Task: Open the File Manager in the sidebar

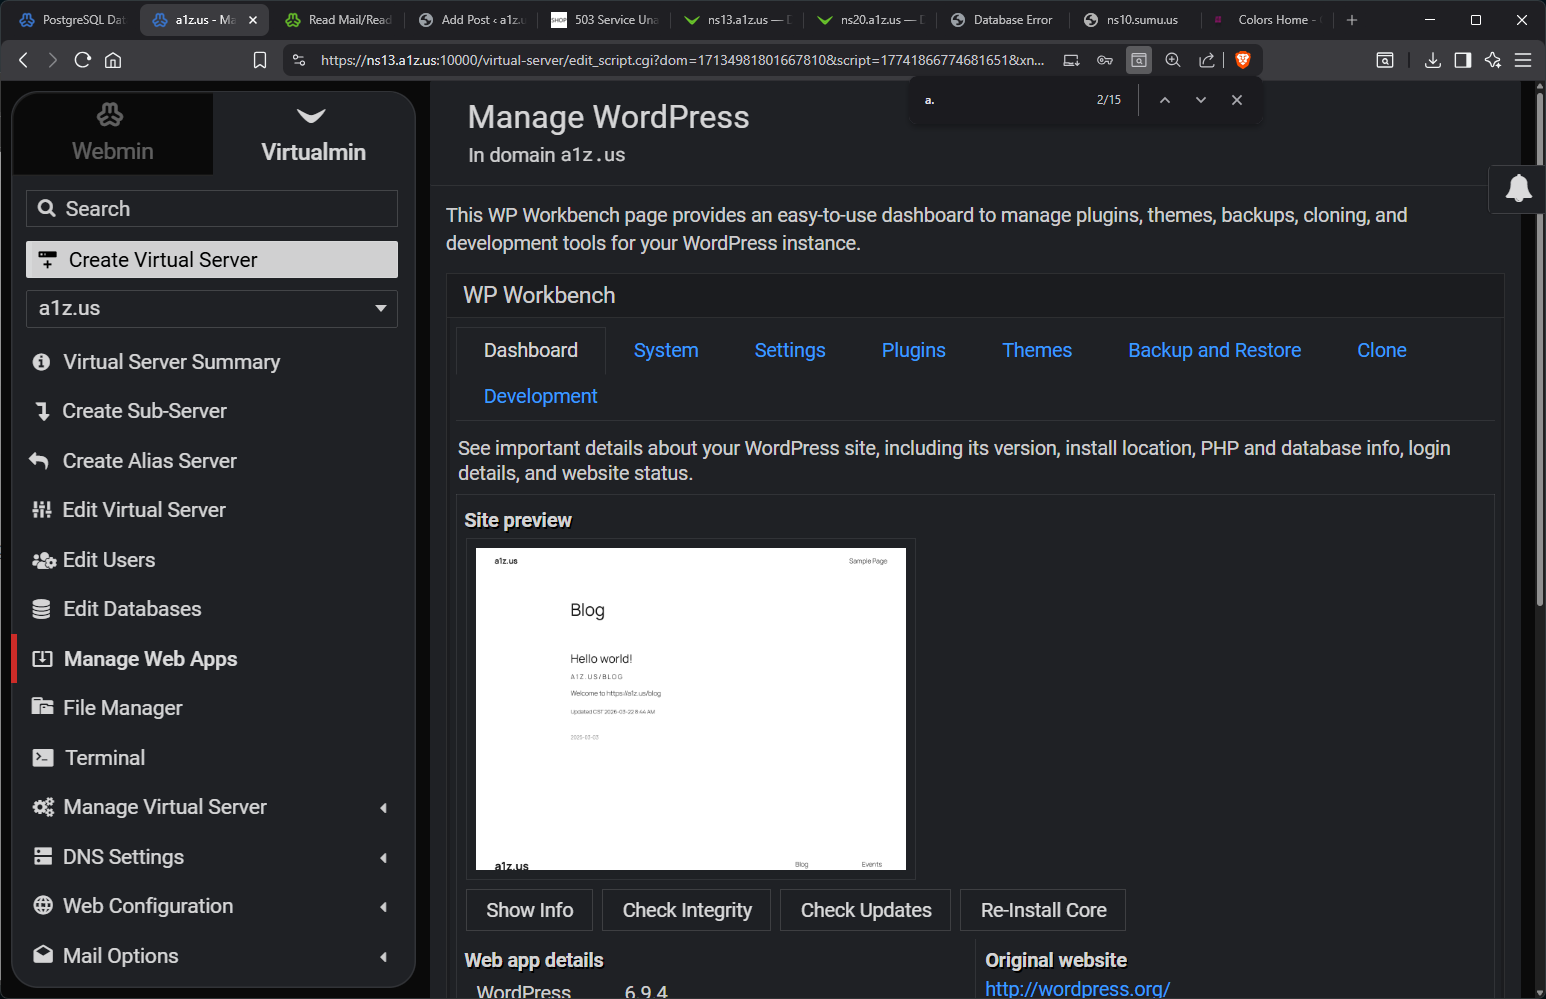Action: click(x=122, y=707)
